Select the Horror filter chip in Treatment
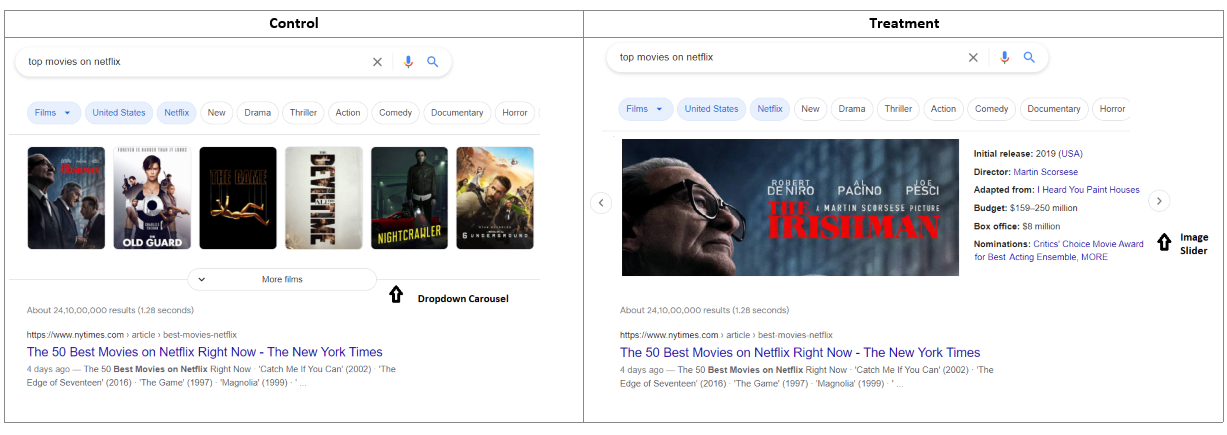 (1112, 109)
